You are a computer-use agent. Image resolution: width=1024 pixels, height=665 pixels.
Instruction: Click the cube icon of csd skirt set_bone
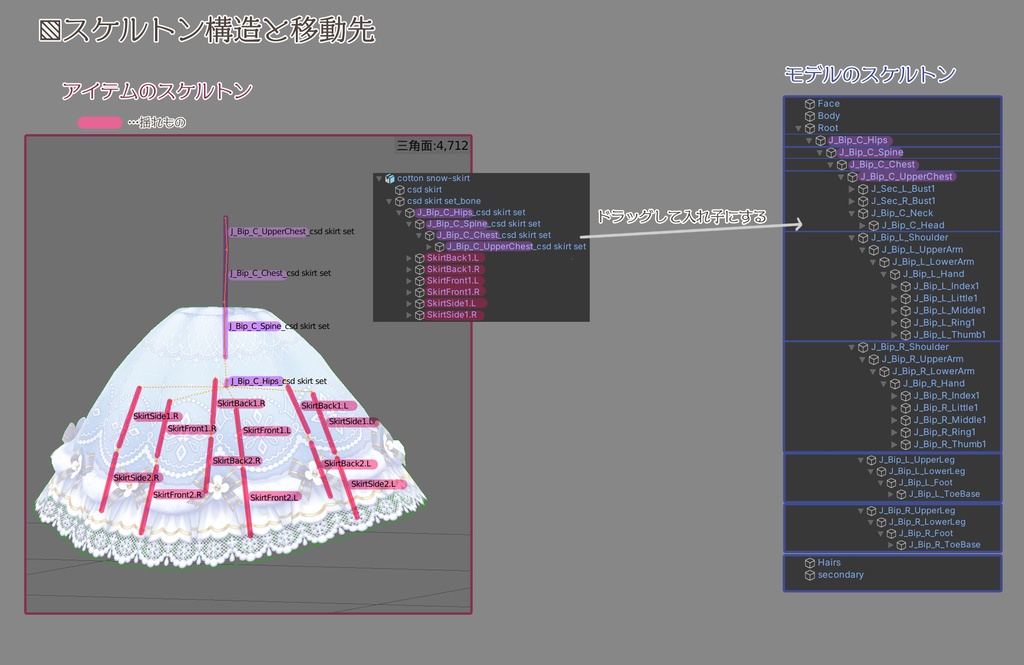point(400,201)
